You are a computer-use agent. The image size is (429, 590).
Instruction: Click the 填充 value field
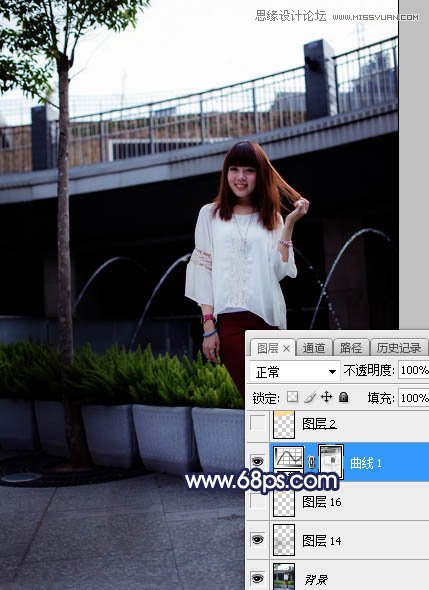(414, 398)
